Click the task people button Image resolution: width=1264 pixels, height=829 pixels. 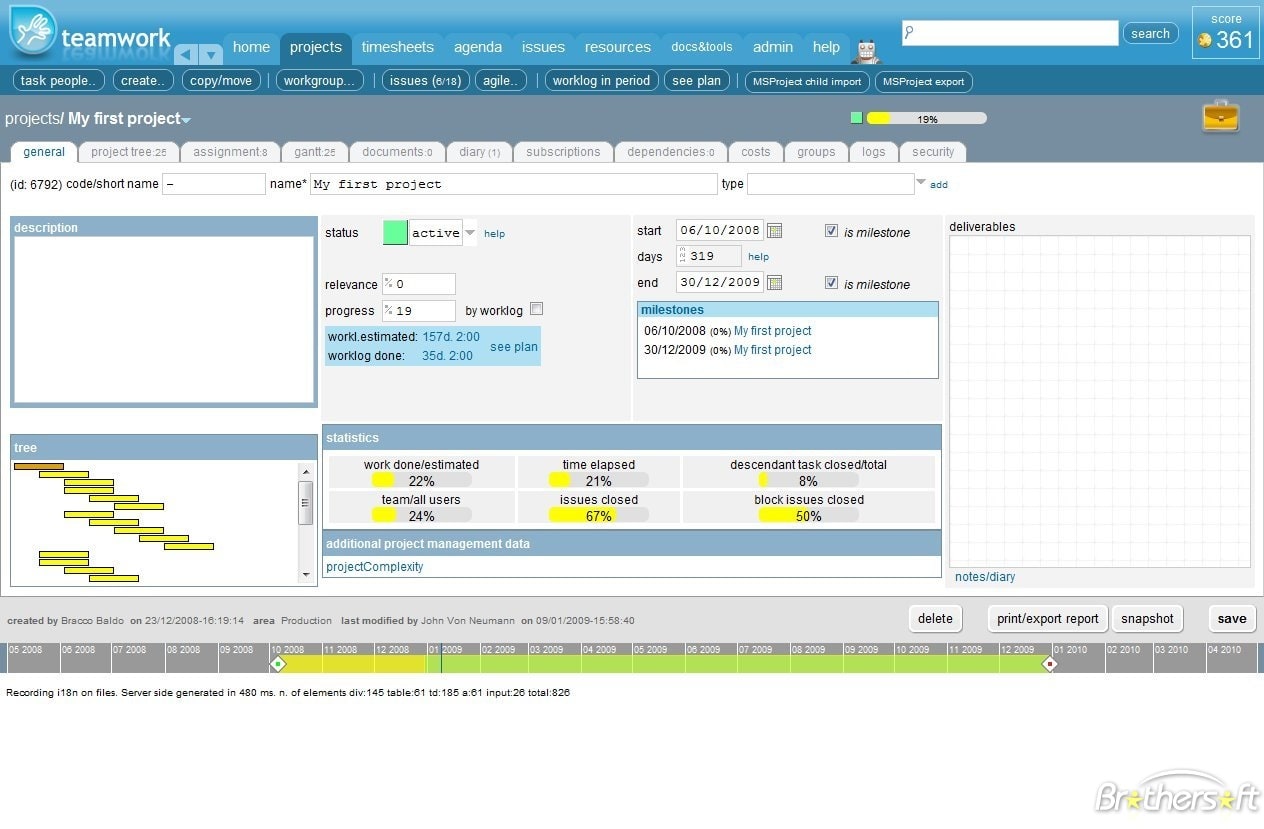(x=59, y=81)
